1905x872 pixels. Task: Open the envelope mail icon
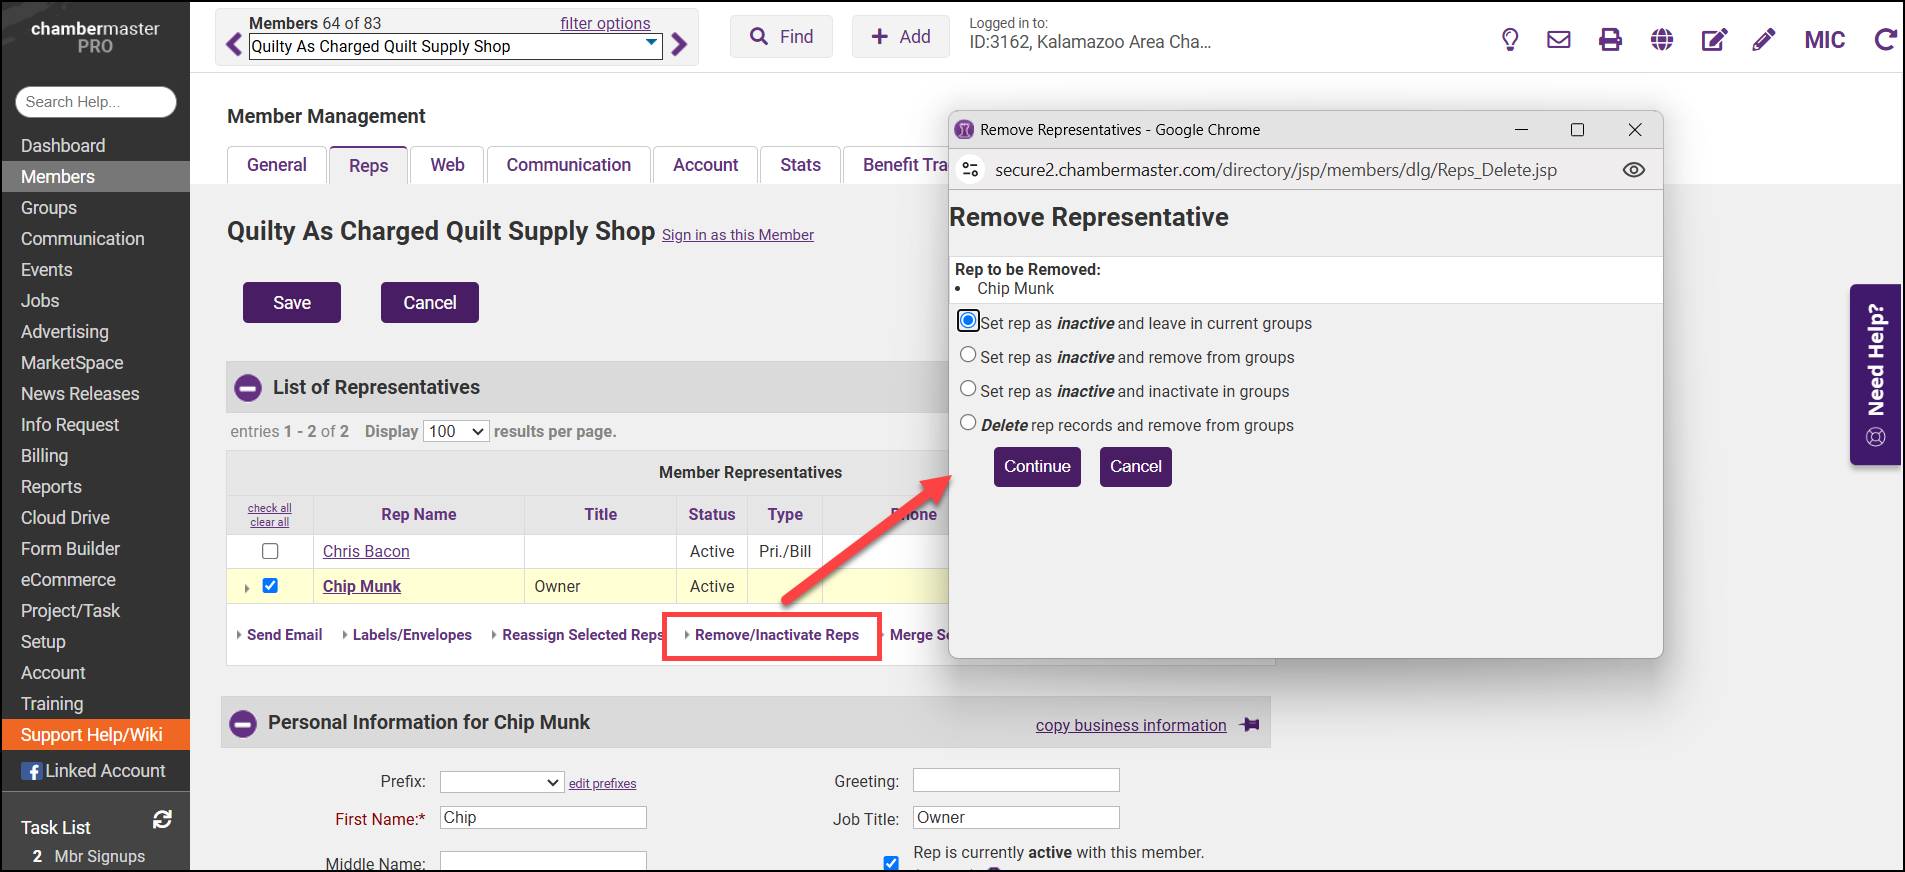pyautogui.click(x=1558, y=39)
